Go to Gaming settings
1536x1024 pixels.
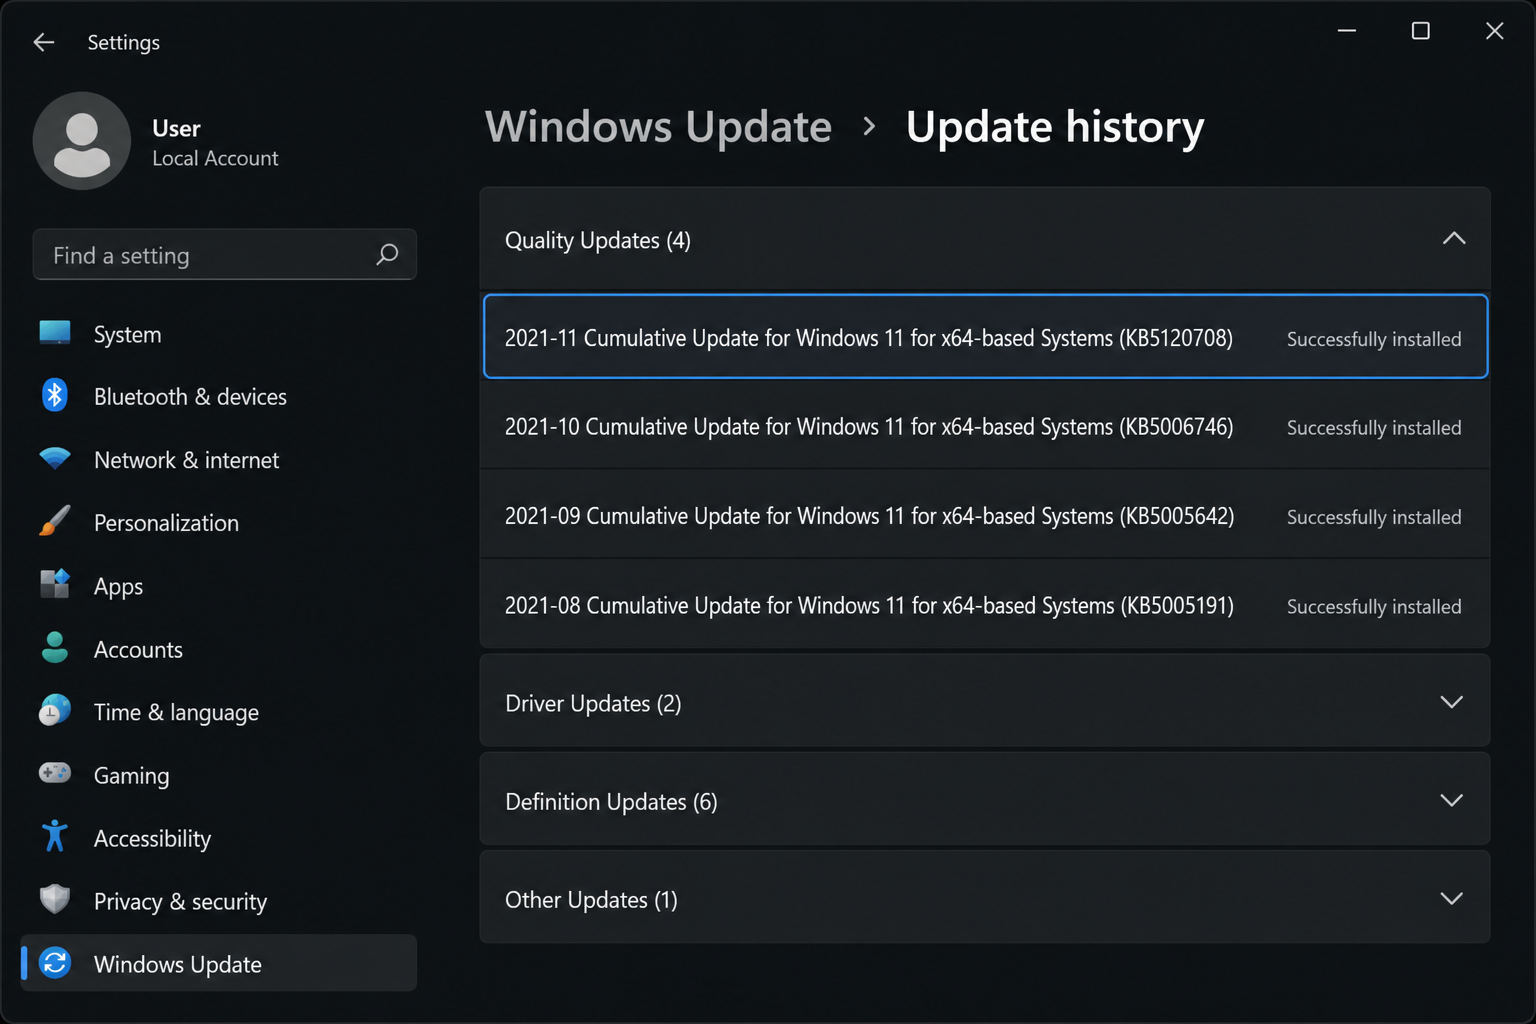point(219,775)
